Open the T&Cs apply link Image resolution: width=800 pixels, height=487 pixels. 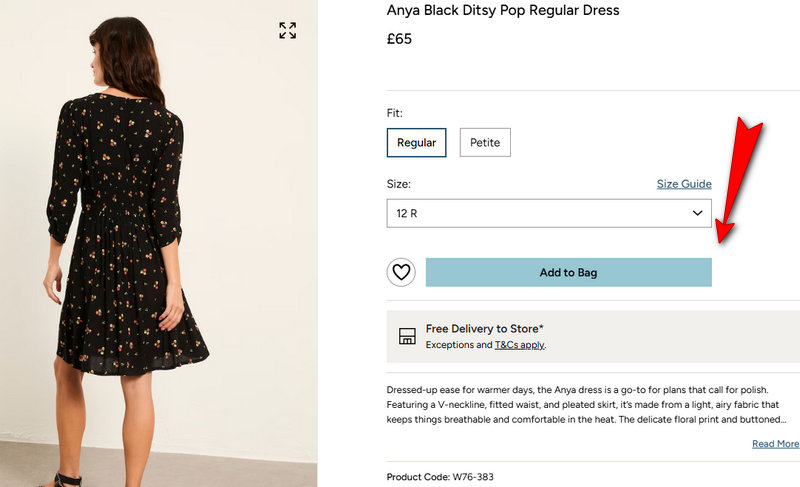pyautogui.click(x=519, y=345)
